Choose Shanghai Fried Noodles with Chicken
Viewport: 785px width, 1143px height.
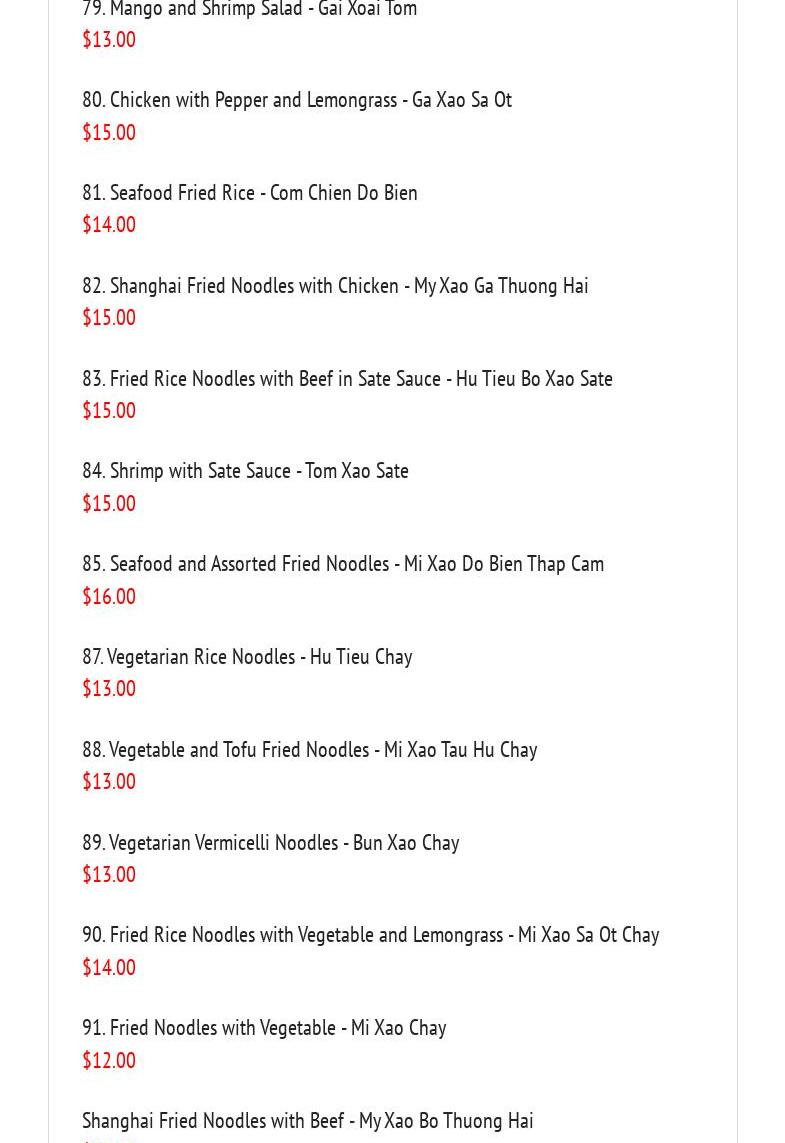(x=335, y=286)
